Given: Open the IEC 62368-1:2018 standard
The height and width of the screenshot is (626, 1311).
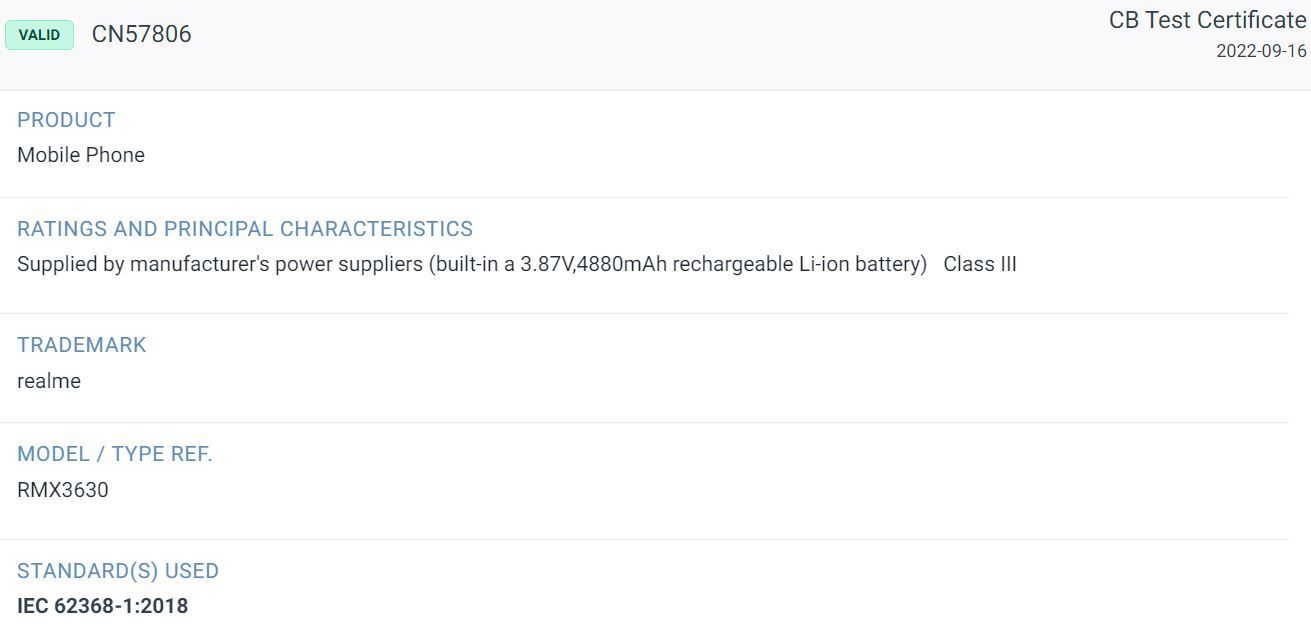Looking at the screenshot, I should click(x=102, y=606).
